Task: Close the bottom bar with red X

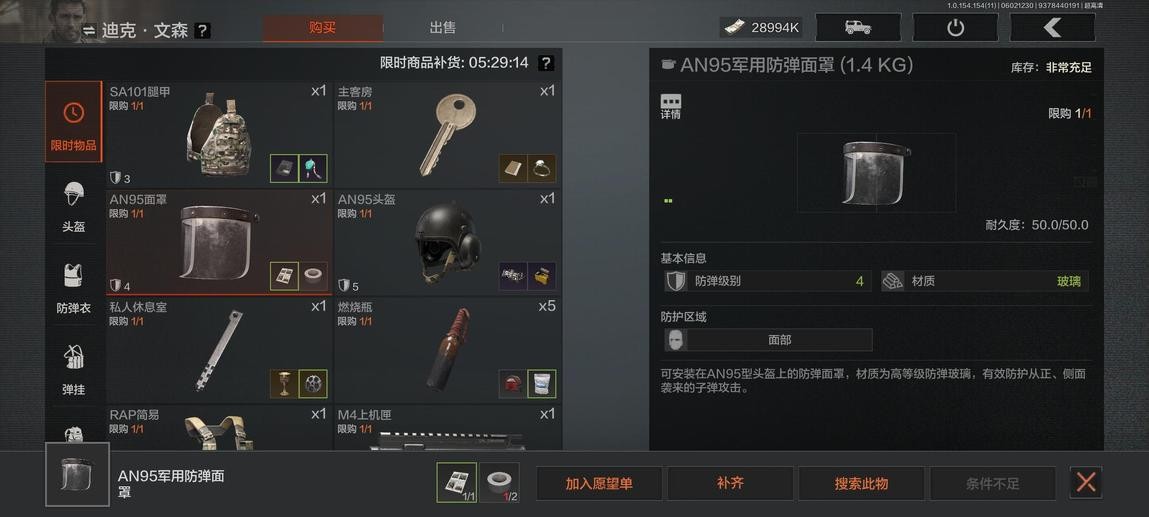Action: pos(1086,483)
